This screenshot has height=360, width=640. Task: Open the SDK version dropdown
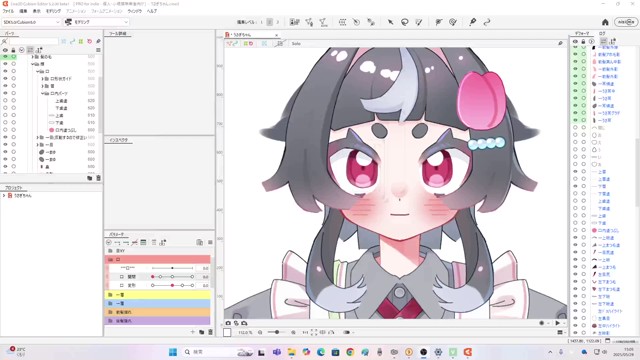tap(31, 22)
